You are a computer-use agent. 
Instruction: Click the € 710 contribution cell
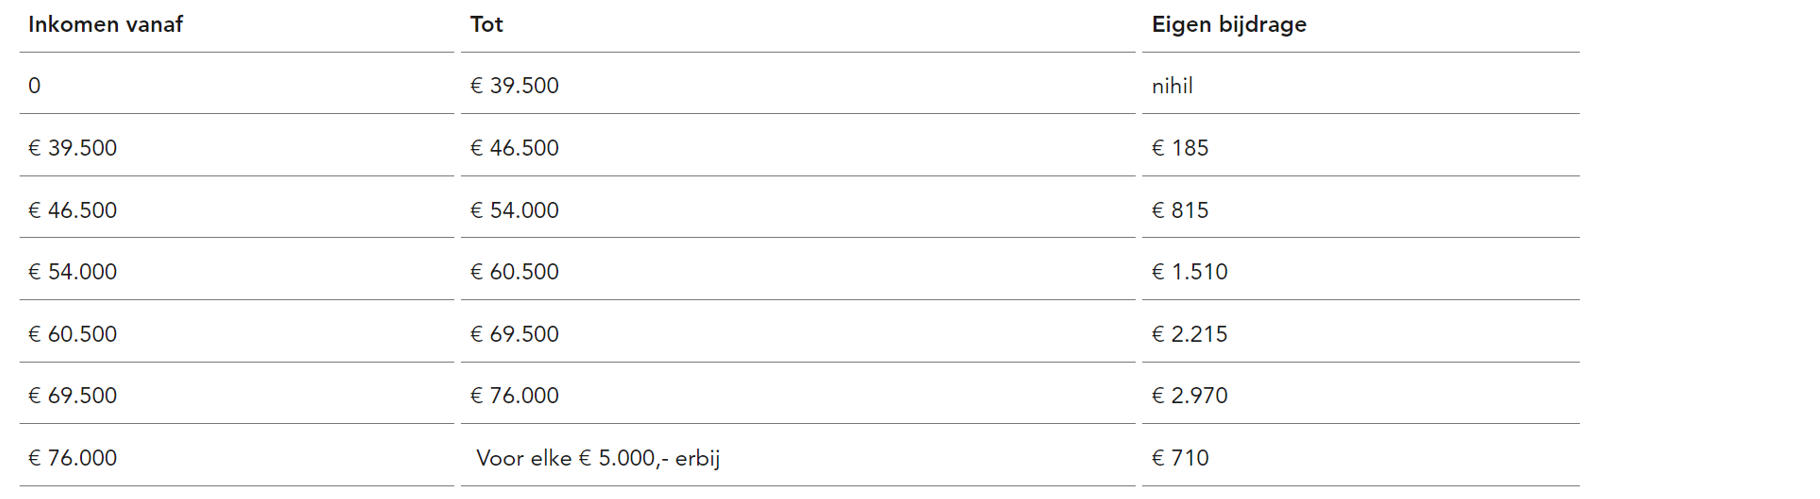tap(1180, 458)
